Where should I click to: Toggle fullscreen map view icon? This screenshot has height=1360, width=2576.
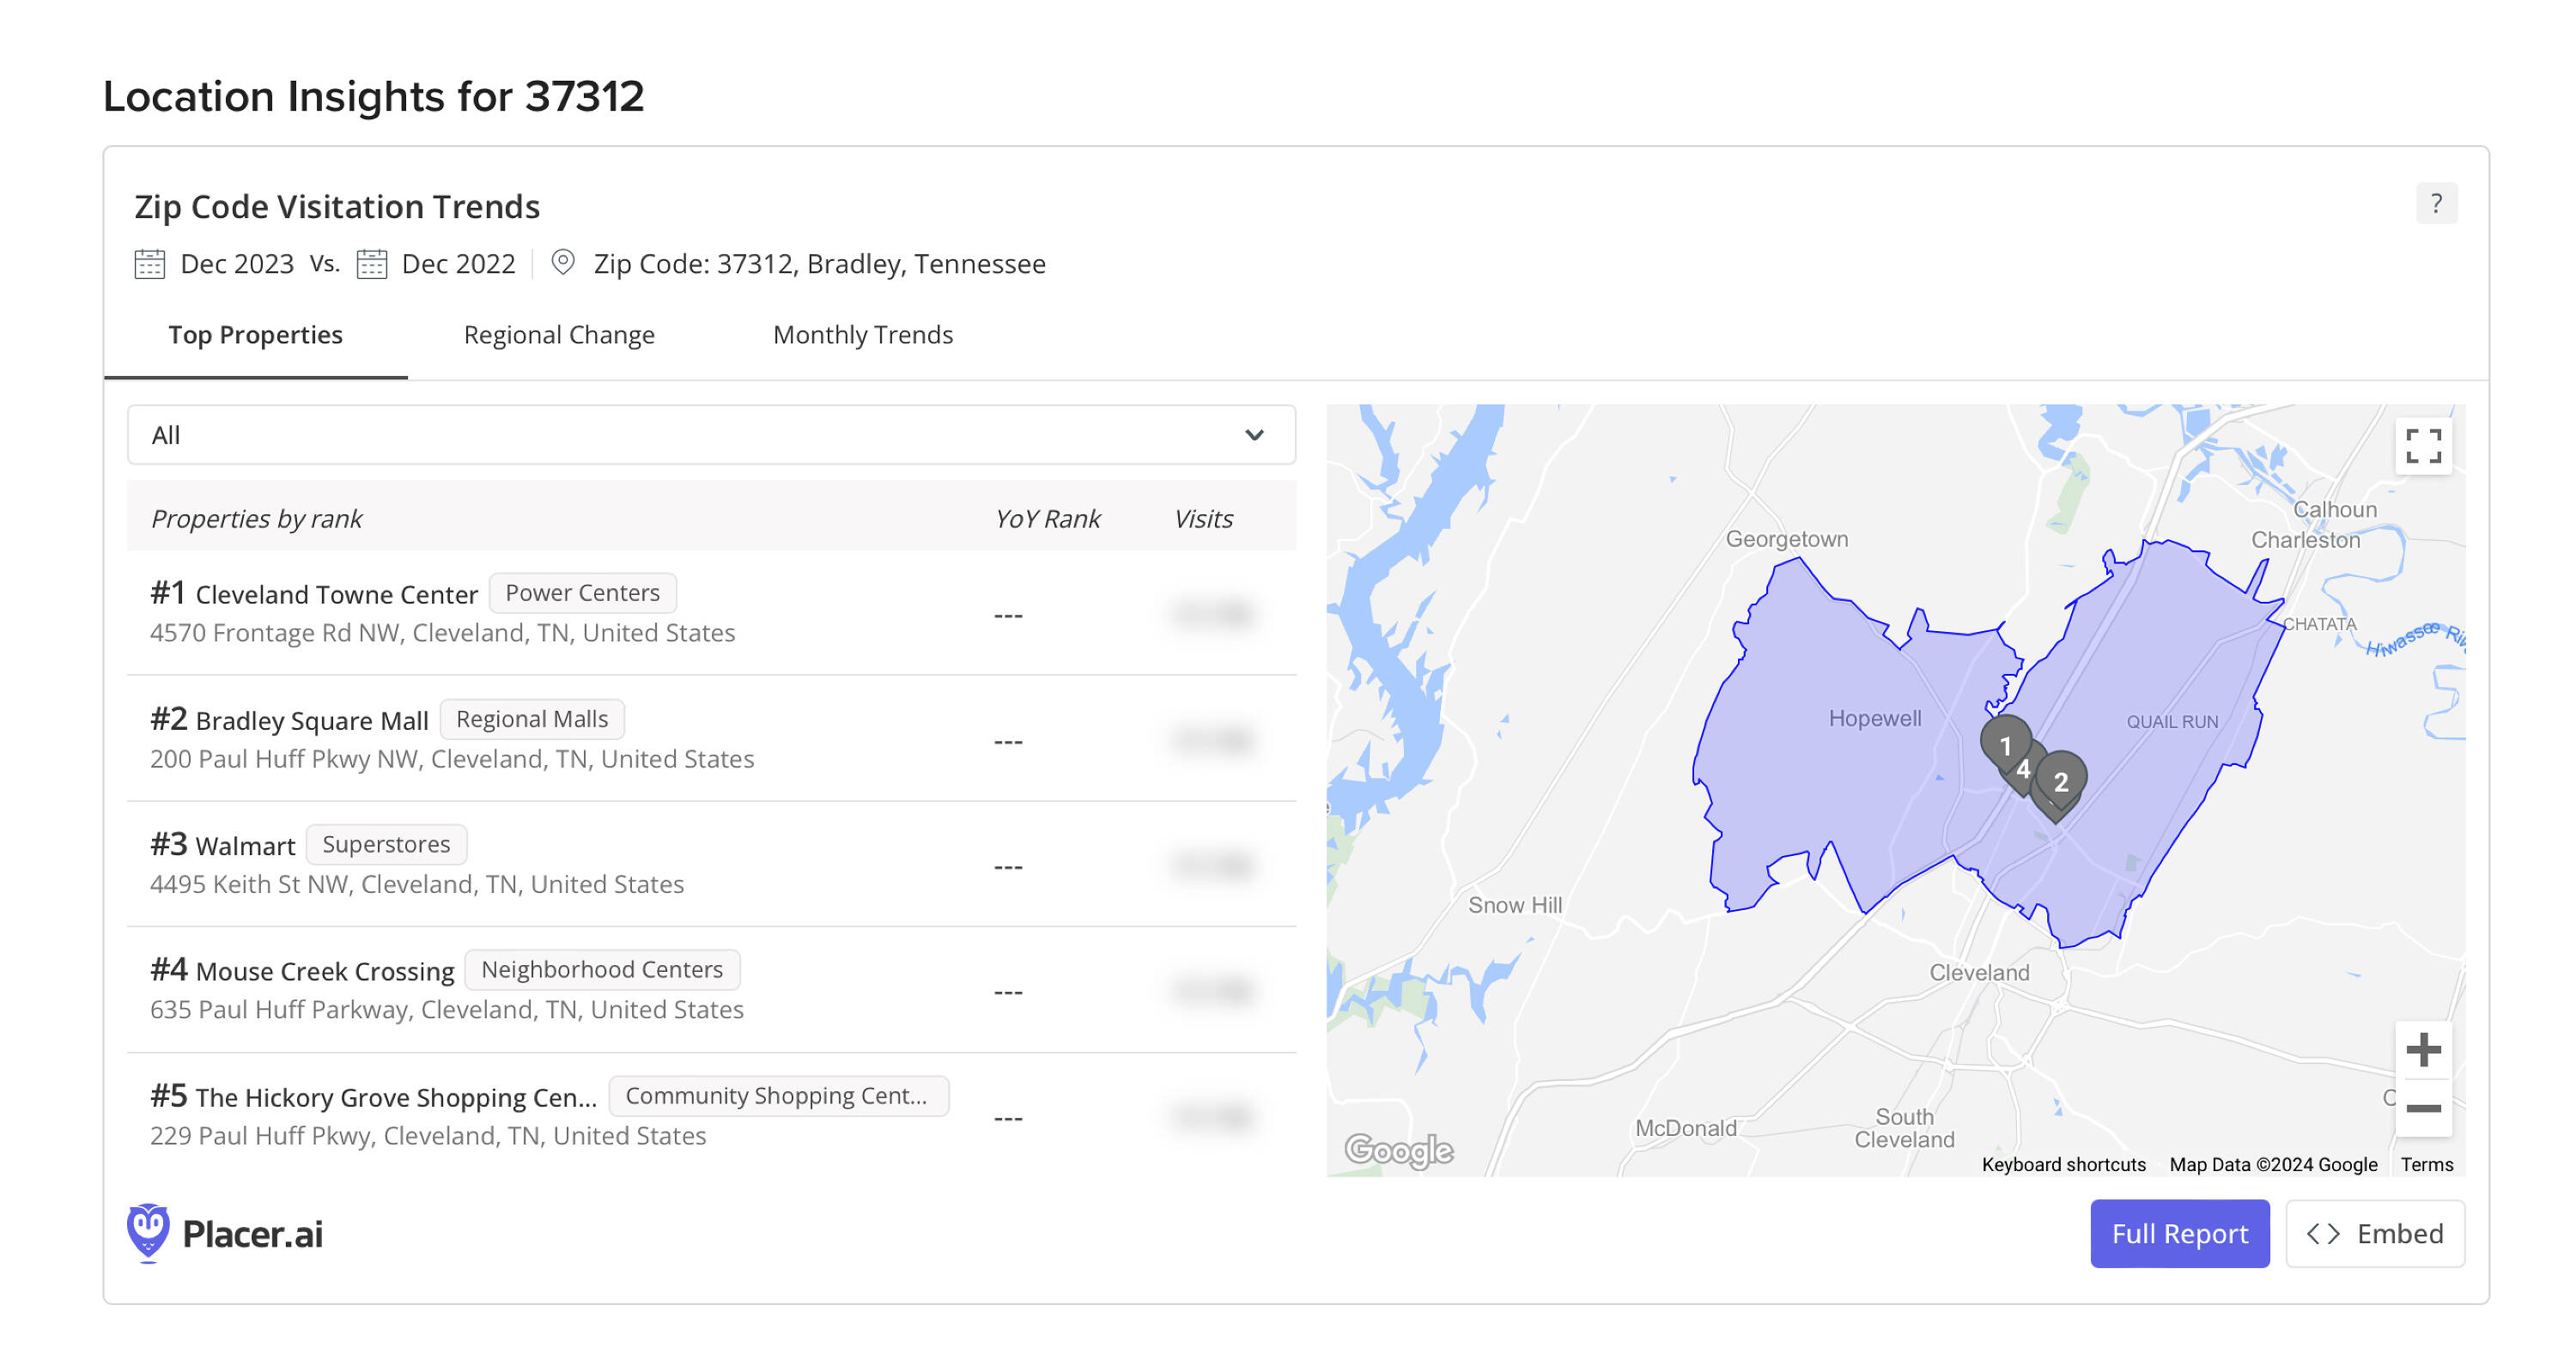[x=2422, y=446]
